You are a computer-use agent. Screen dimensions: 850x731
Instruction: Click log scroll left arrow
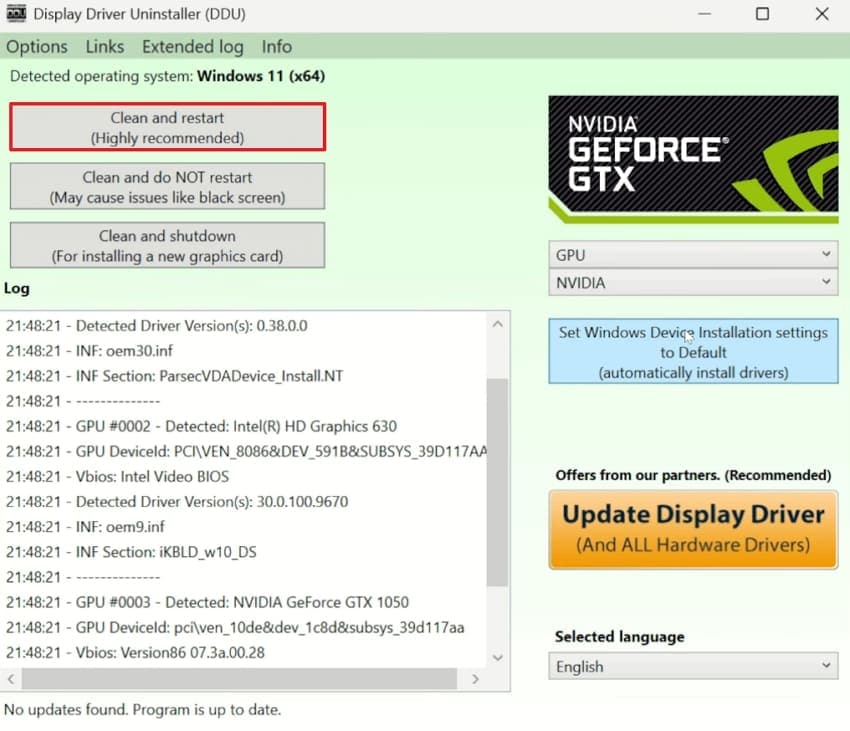point(11,678)
